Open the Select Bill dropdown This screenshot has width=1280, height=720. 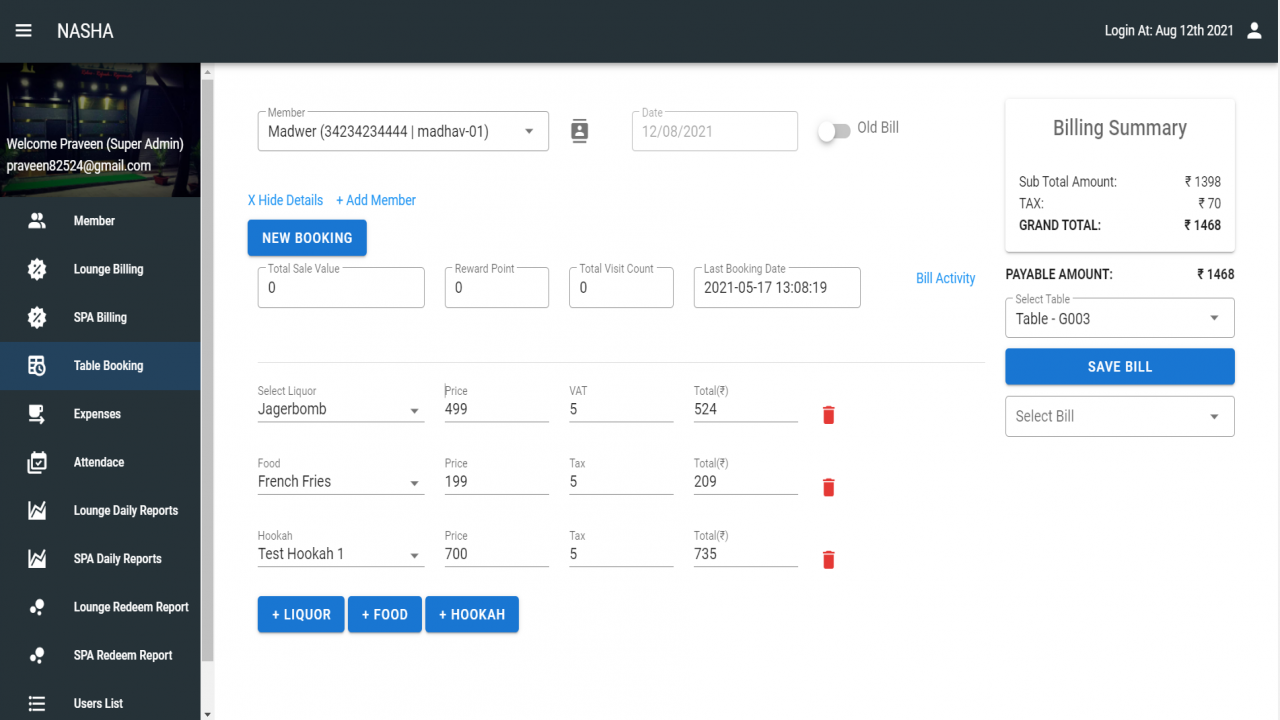(x=1120, y=416)
